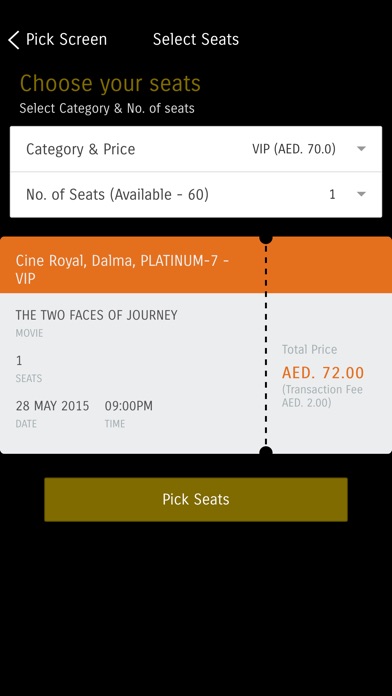Tap the AED. 72.00 total price
The height and width of the screenshot is (696, 392).
click(323, 373)
